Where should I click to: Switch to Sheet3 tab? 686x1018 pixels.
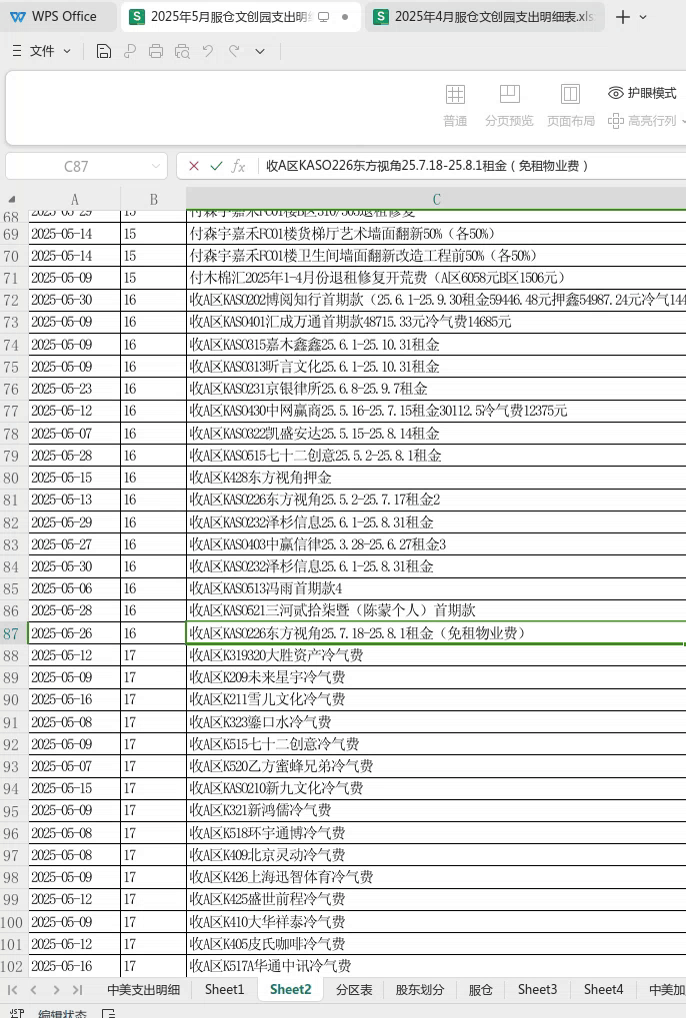537,989
